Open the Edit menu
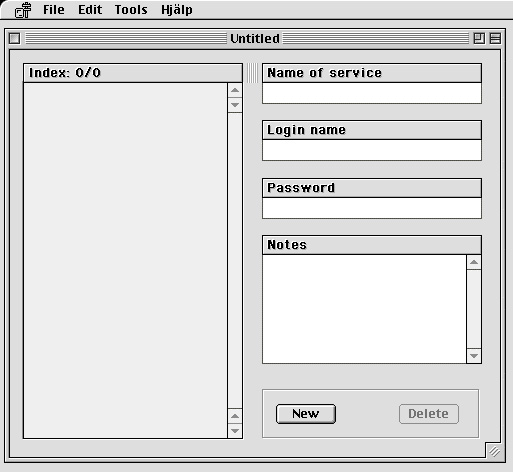The width and height of the screenshot is (513, 472). (90, 10)
